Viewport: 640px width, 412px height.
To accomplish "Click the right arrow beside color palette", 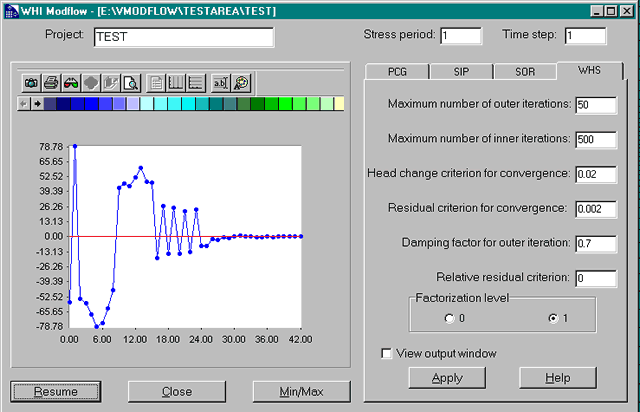I will 37,104.
